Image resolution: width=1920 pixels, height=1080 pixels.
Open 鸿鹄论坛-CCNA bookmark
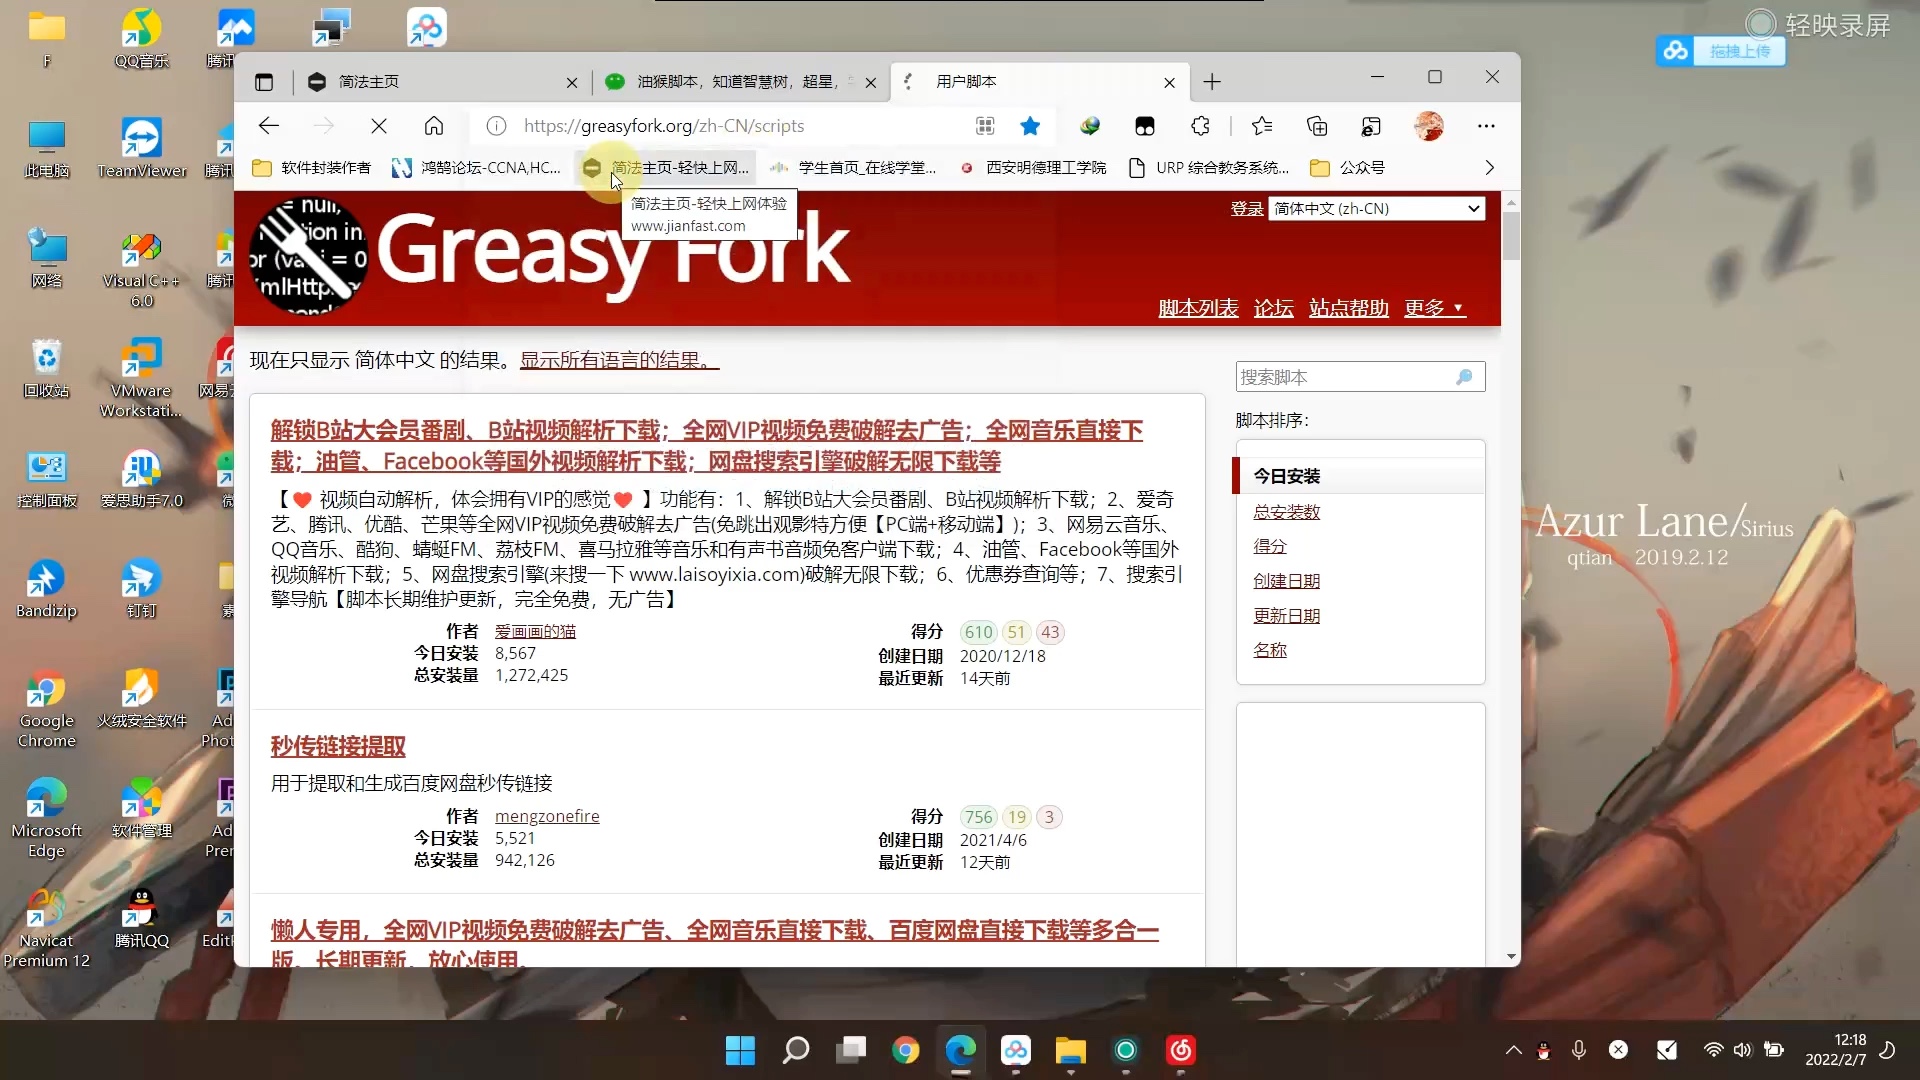click(x=477, y=168)
